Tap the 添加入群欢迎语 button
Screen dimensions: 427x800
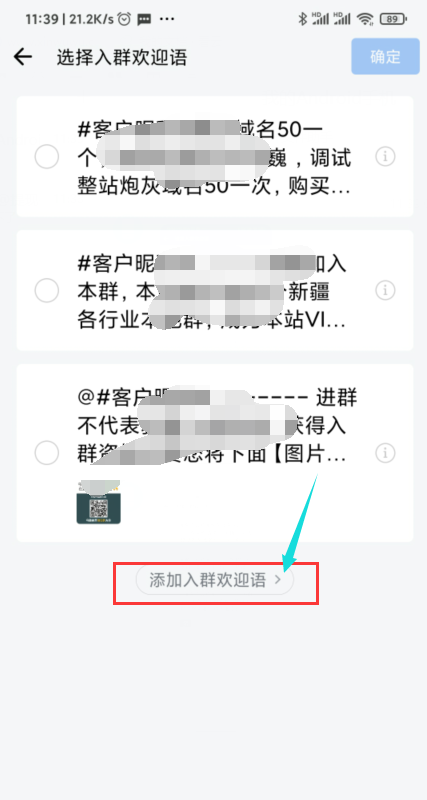(215, 580)
